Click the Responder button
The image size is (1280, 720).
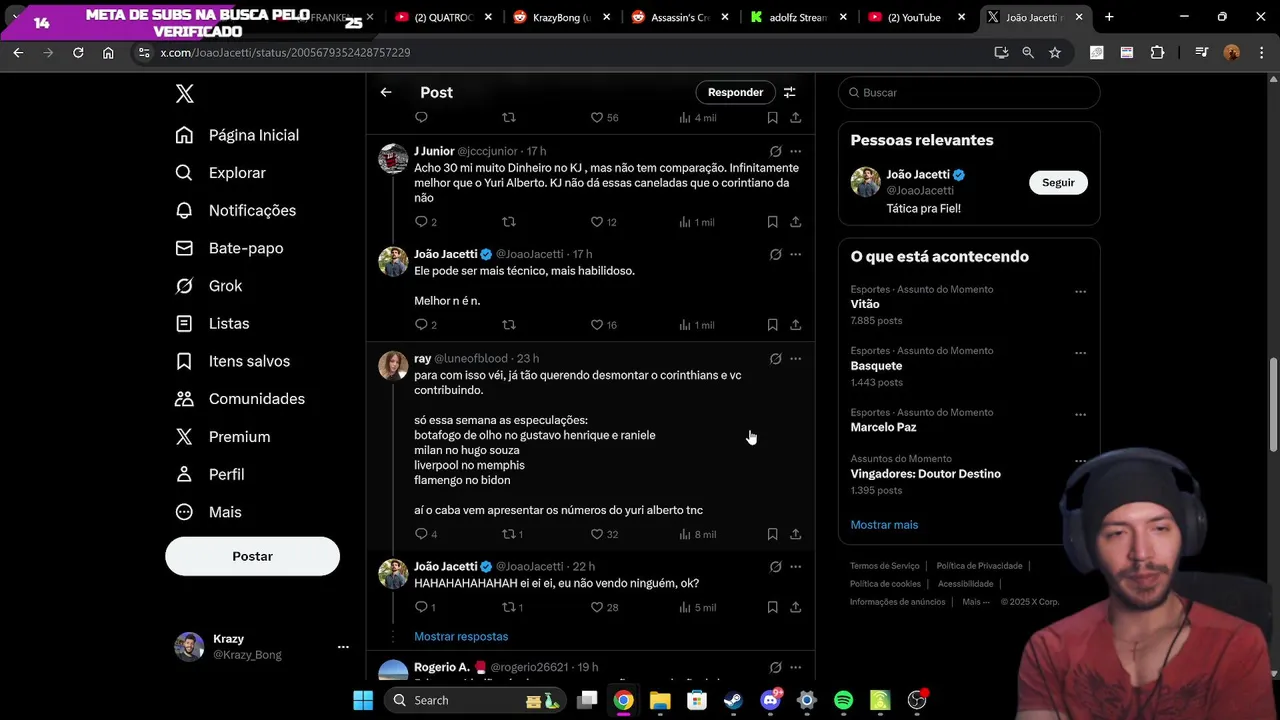735,92
